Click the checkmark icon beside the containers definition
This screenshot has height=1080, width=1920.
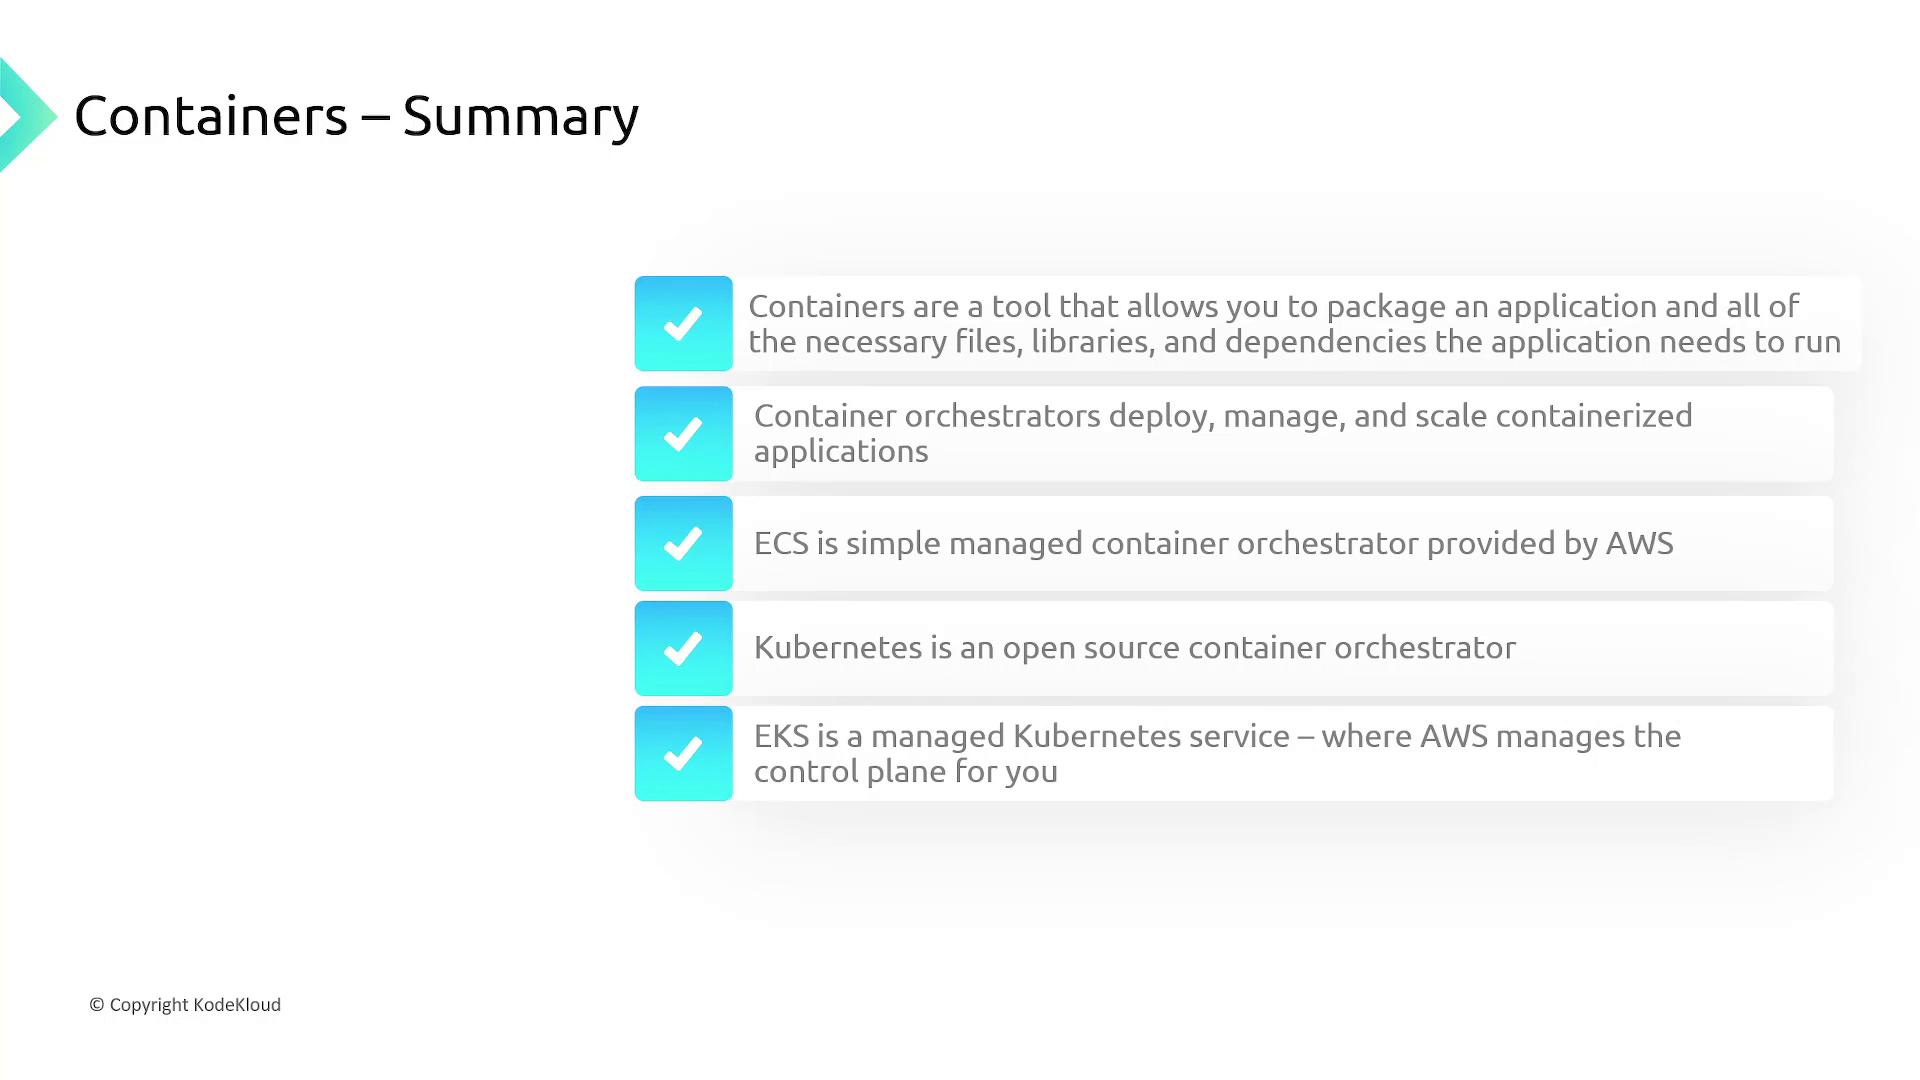(x=683, y=324)
